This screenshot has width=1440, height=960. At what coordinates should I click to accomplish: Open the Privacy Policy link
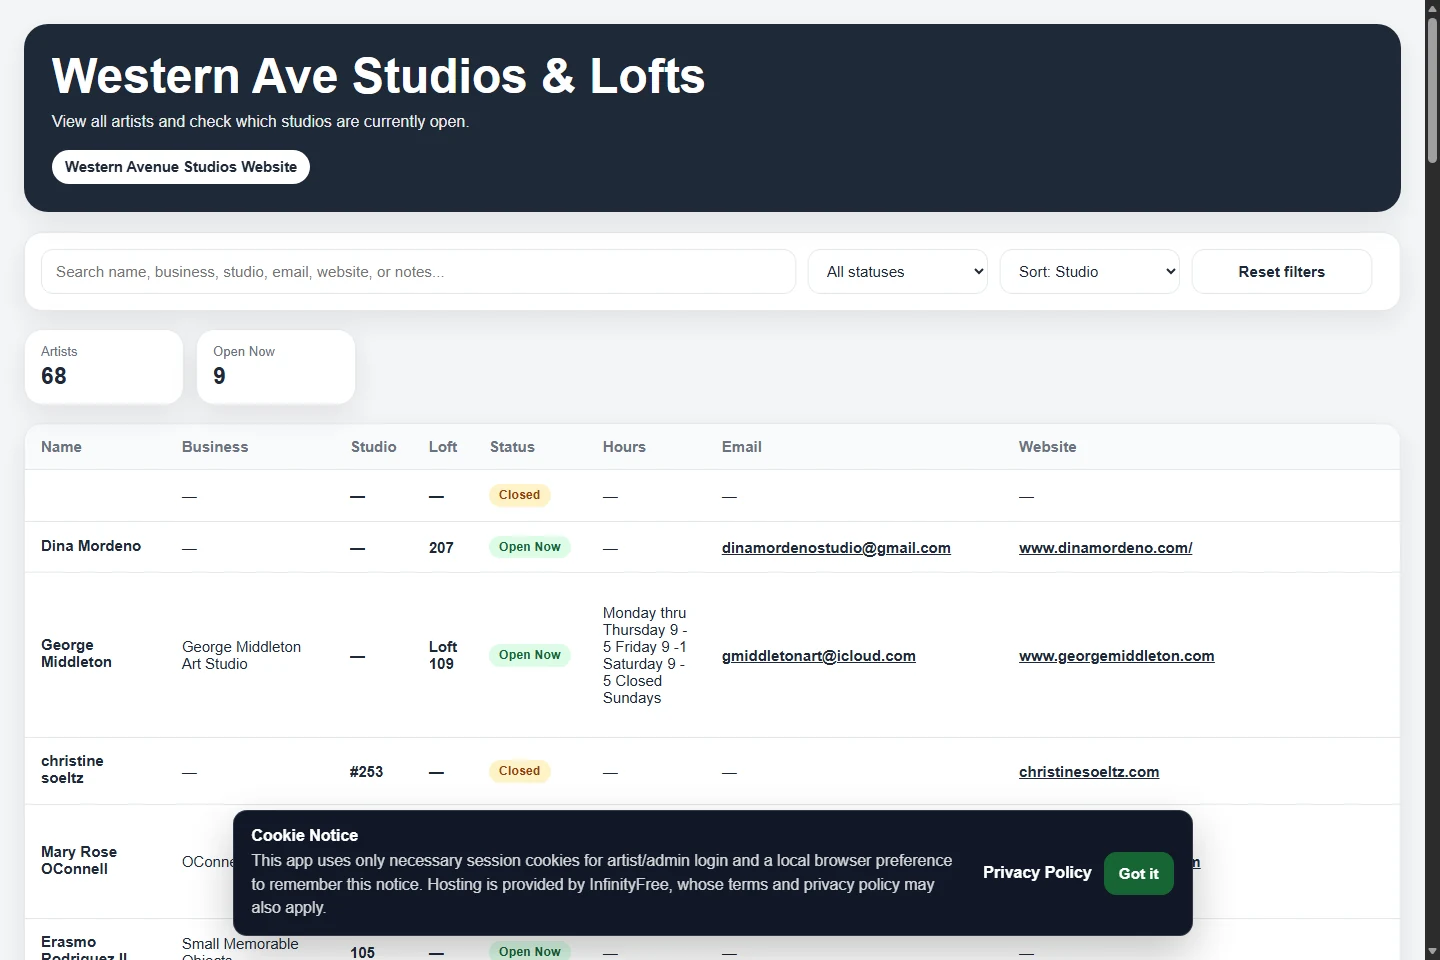tap(1037, 873)
